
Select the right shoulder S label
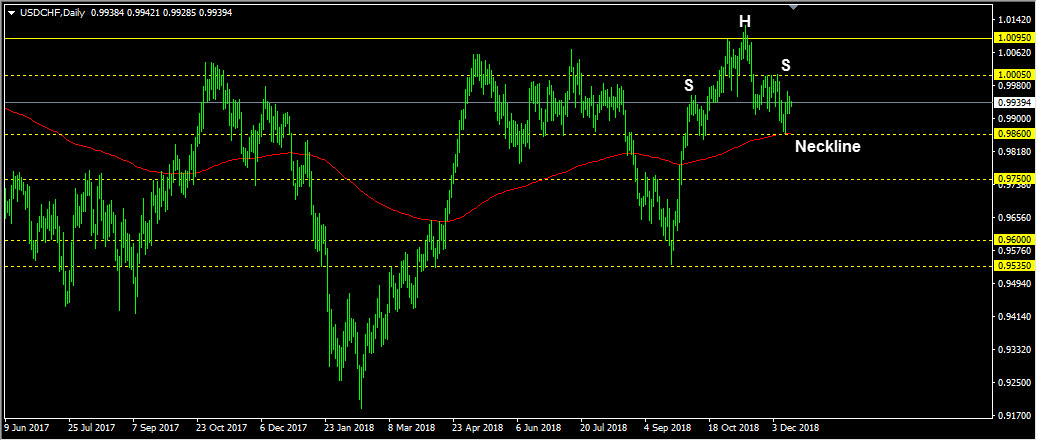pos(786,65)
